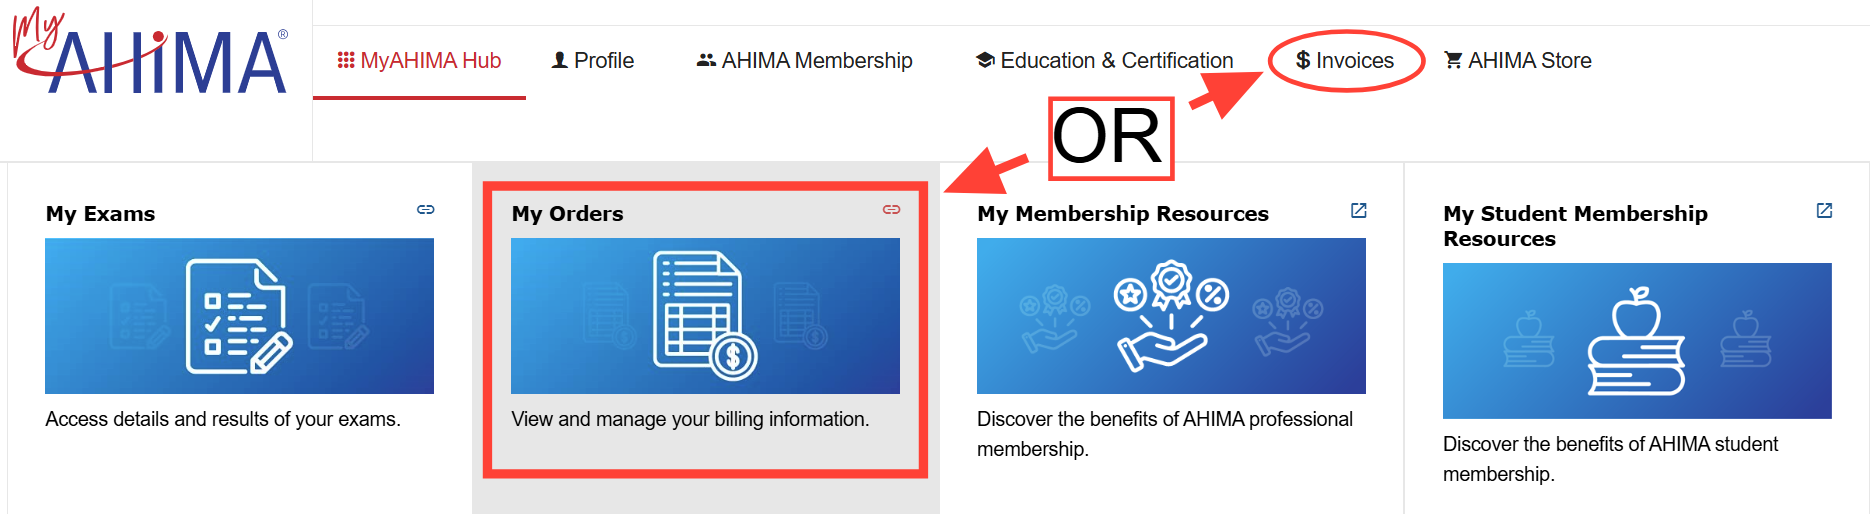Click the My Exams checklist image
Image resolution: width=1870 pixels, height=514 pixels.
pyautogui.click(x=239, y=316)
